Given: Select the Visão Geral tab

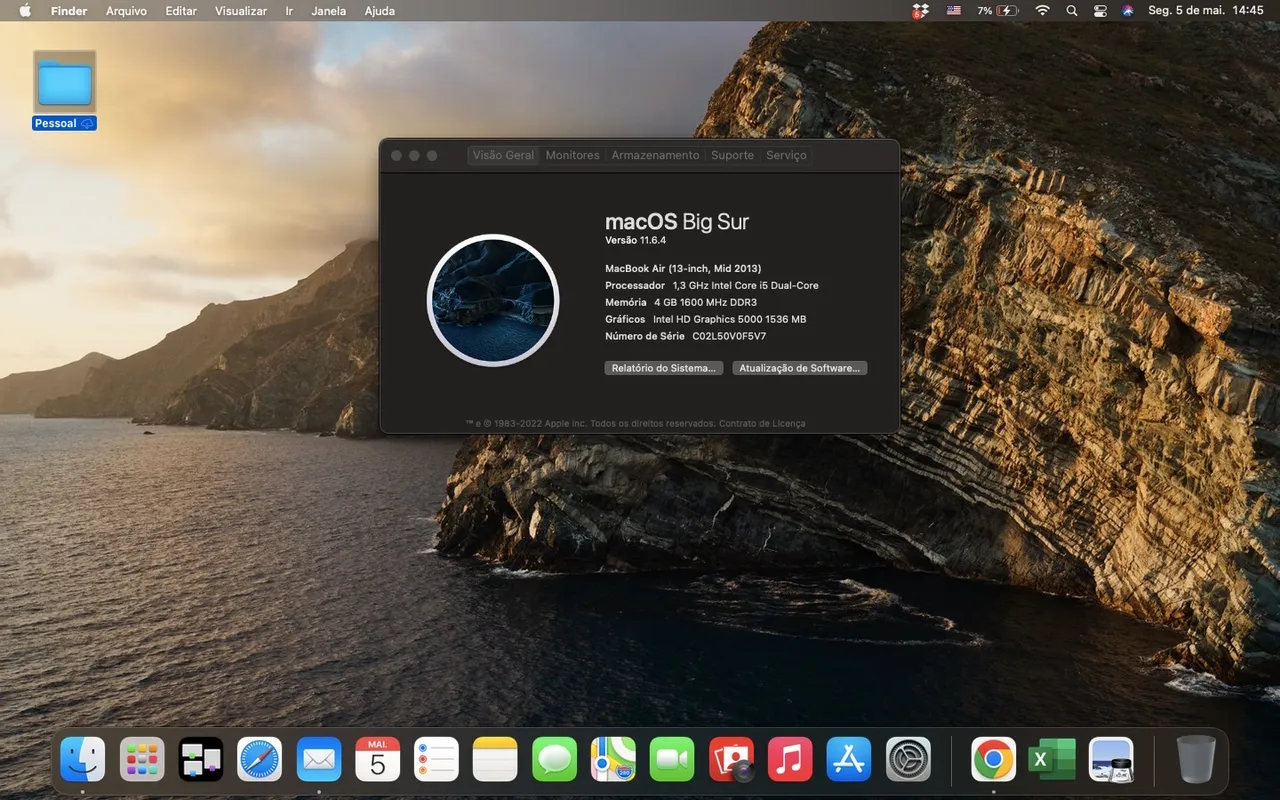Looking at the screenshot, I should [503, 155].
